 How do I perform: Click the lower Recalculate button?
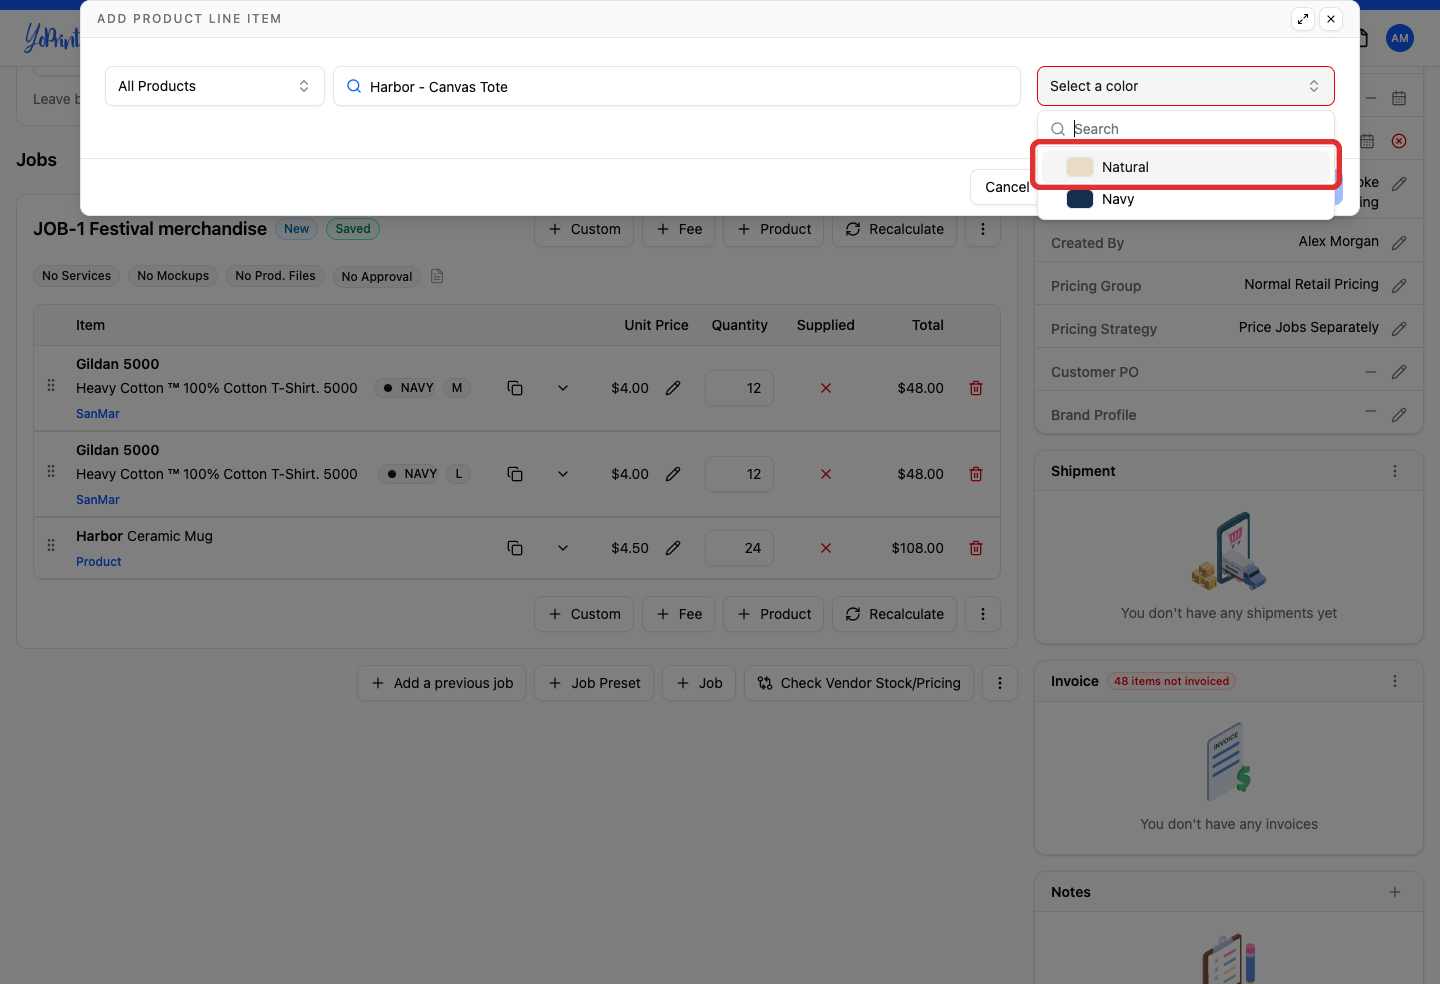894,614
